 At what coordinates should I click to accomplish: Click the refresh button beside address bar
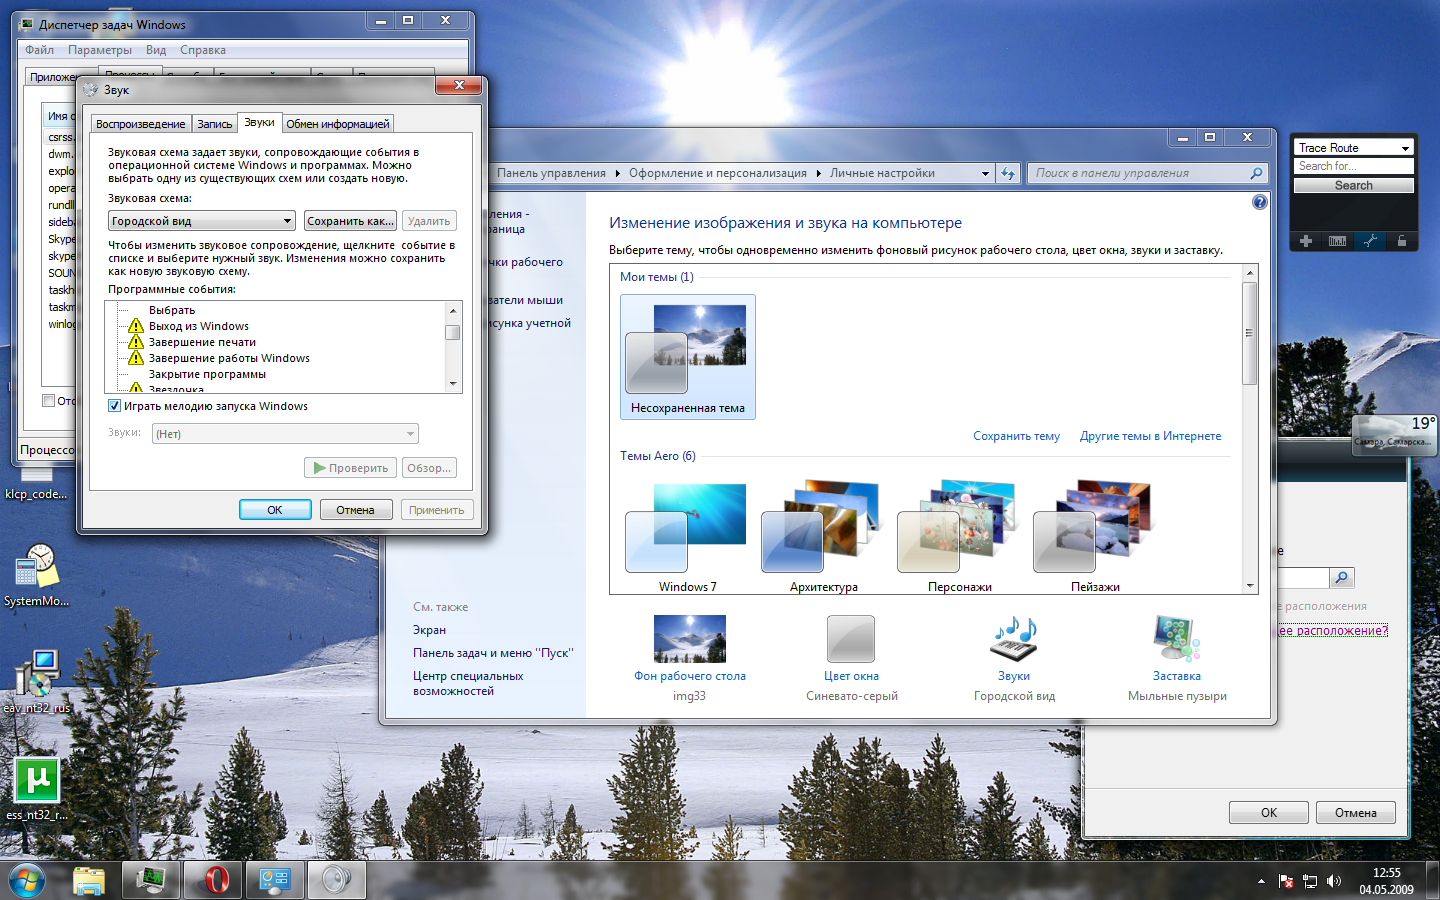tap(1008, 173)
